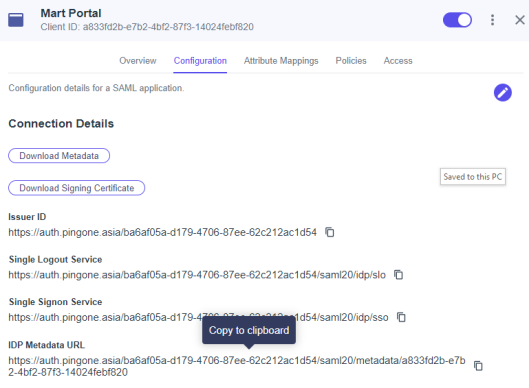Open the Attribute Mappings tab
Screen dimensions: 529x388
tap(281, 61)
